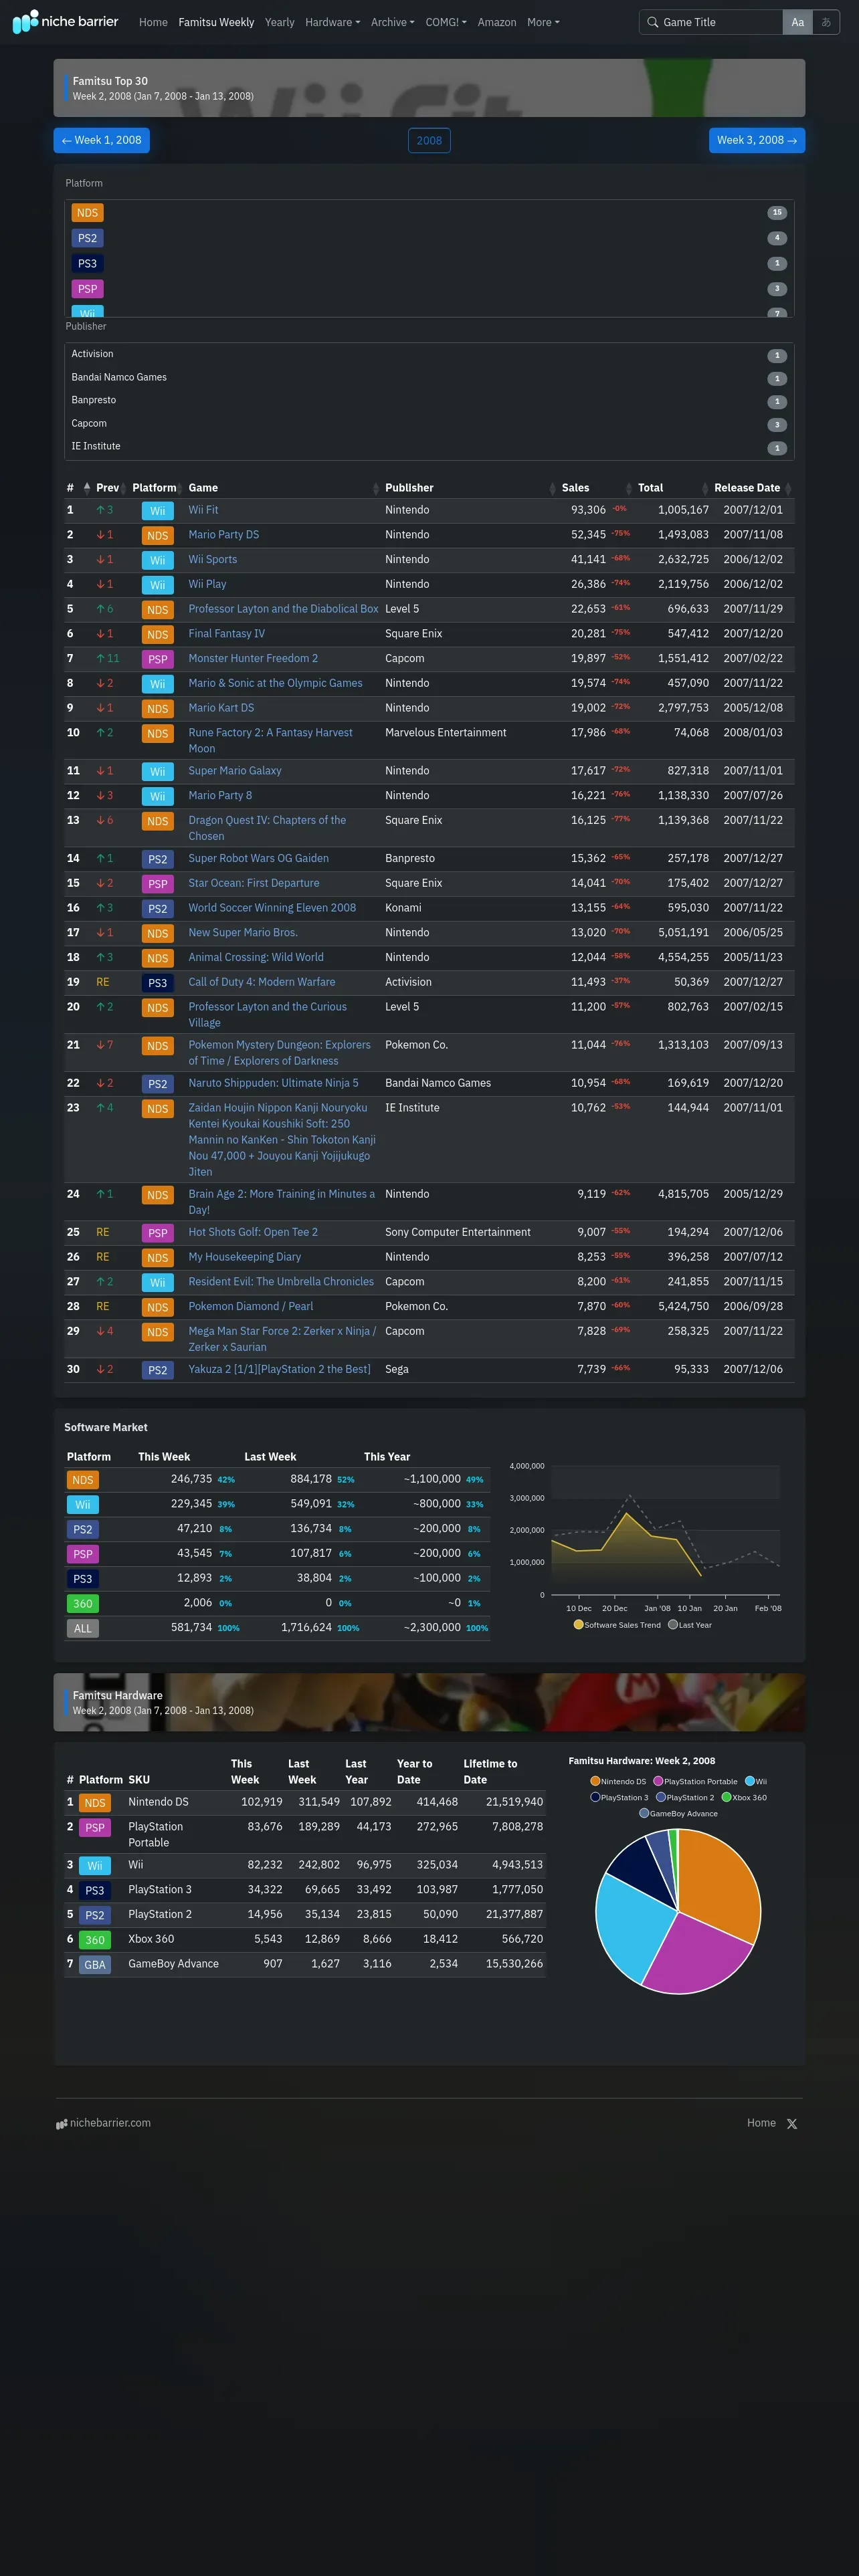Open the Famitsu Weekly nav item
This screenshot has height=2576, width=859.
pos(216,22)
